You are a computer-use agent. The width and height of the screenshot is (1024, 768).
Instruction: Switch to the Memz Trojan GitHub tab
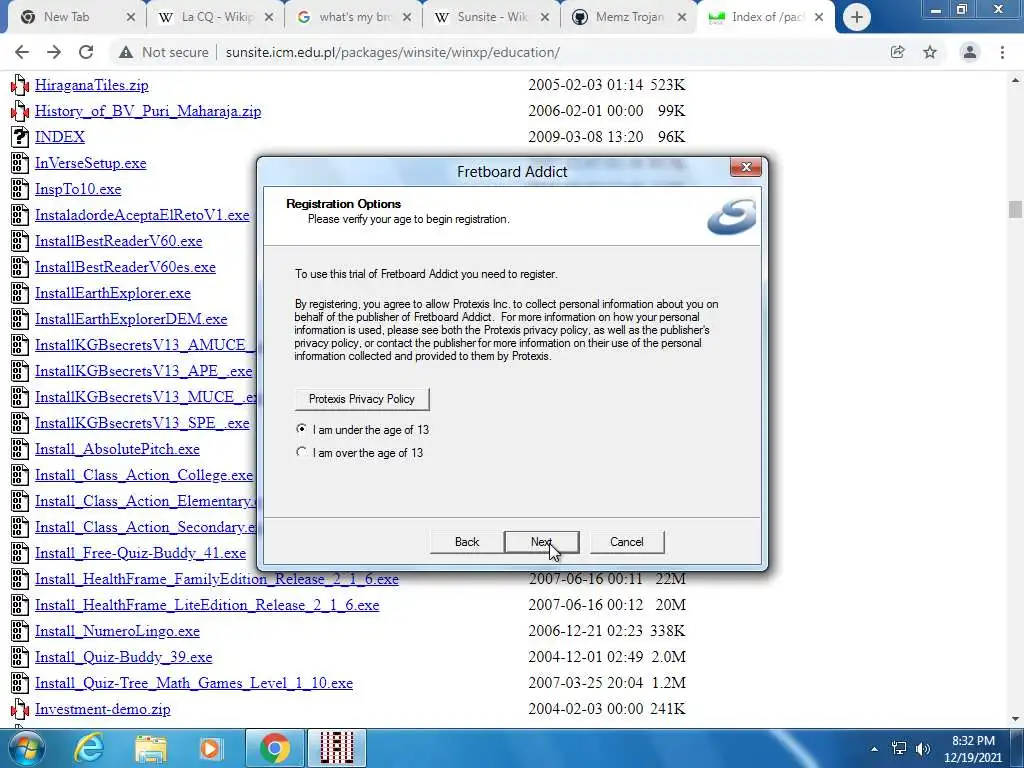630,17
